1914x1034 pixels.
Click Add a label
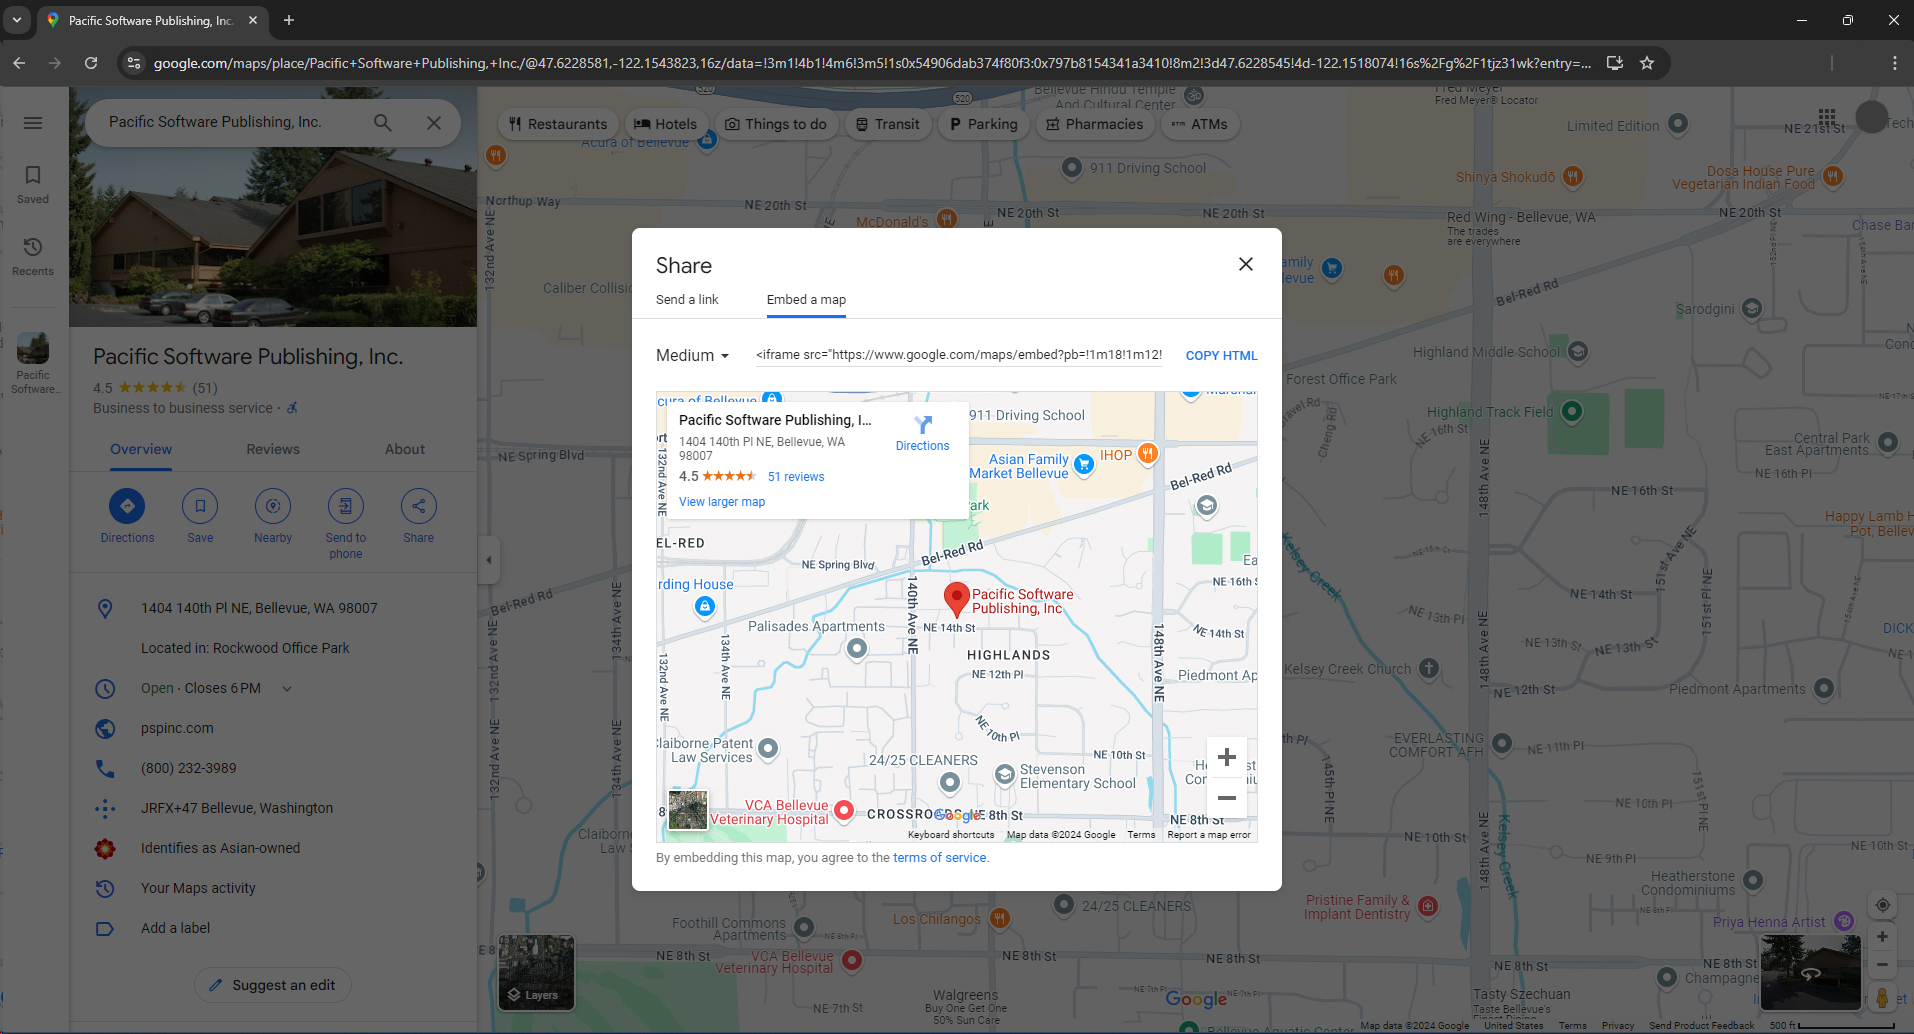[x=175, y=928]
